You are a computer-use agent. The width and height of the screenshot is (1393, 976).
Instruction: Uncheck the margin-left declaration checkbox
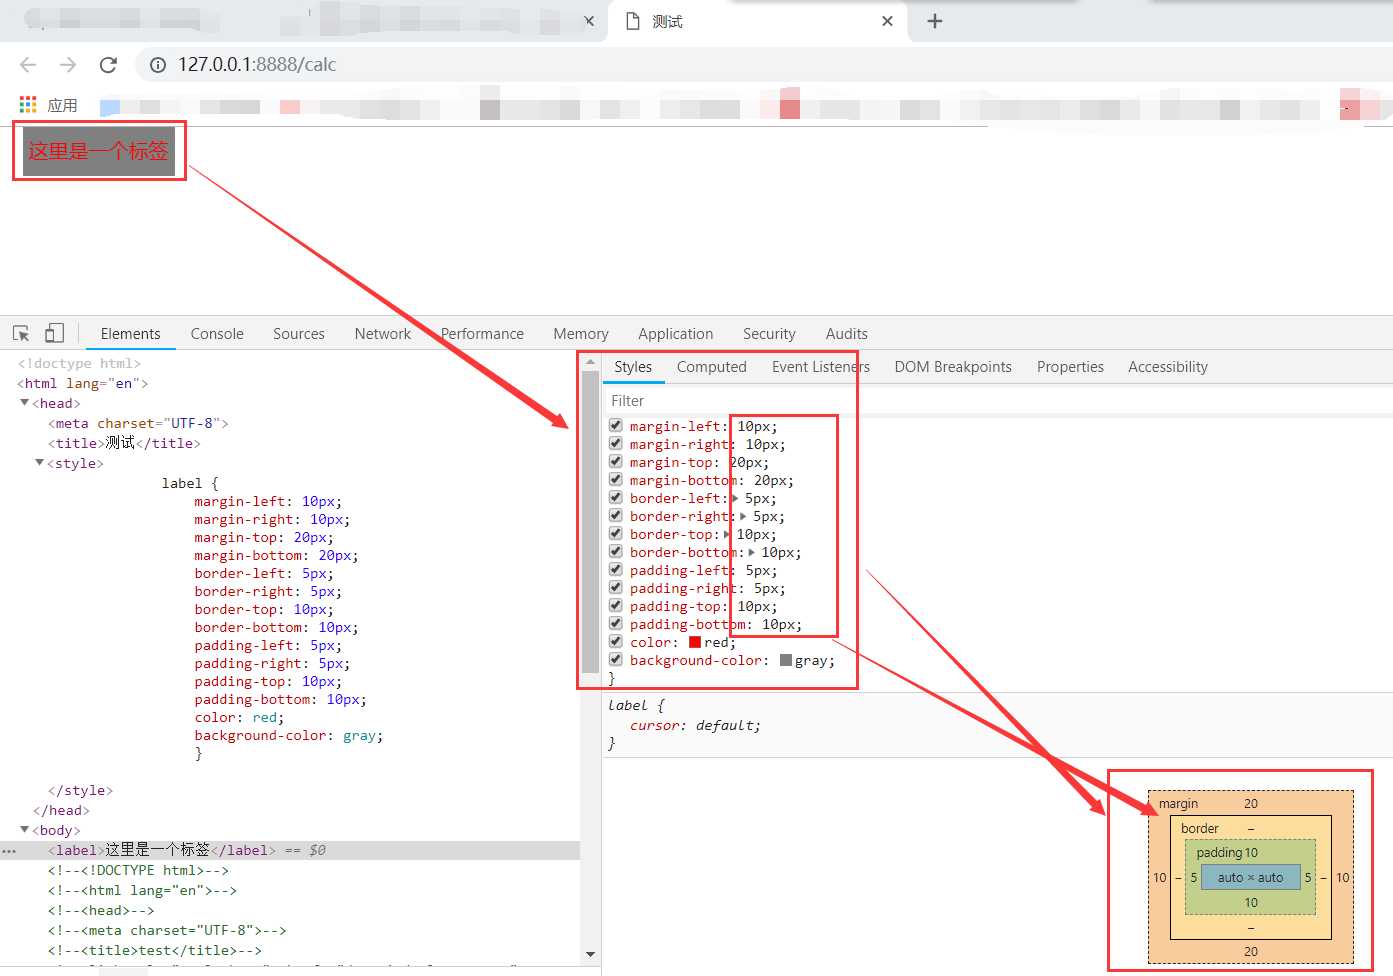point(616,425)
